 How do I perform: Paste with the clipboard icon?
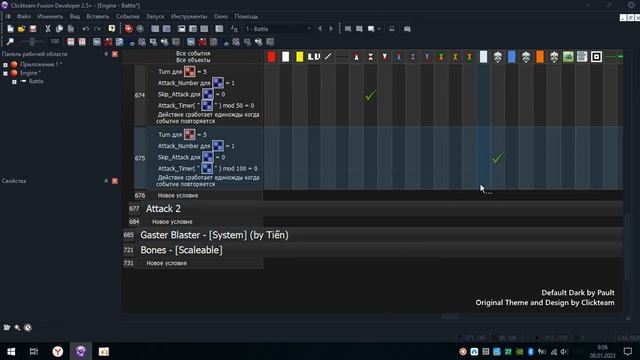point(71,29)
